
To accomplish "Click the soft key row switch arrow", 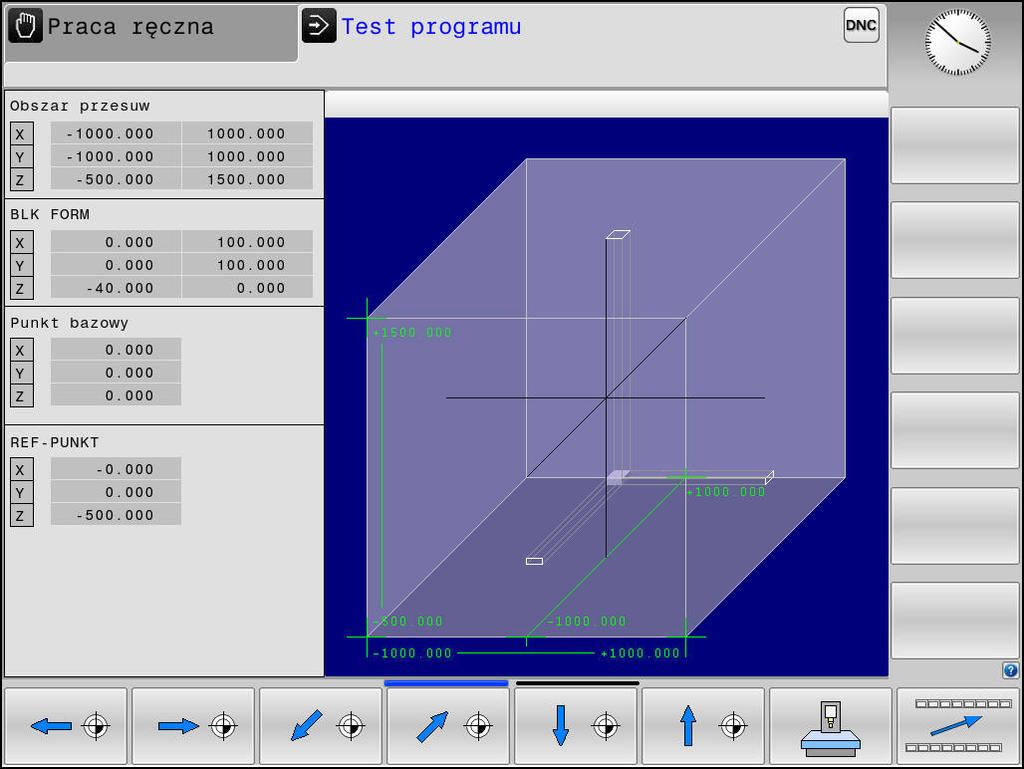I will click(x=958, y=725).
